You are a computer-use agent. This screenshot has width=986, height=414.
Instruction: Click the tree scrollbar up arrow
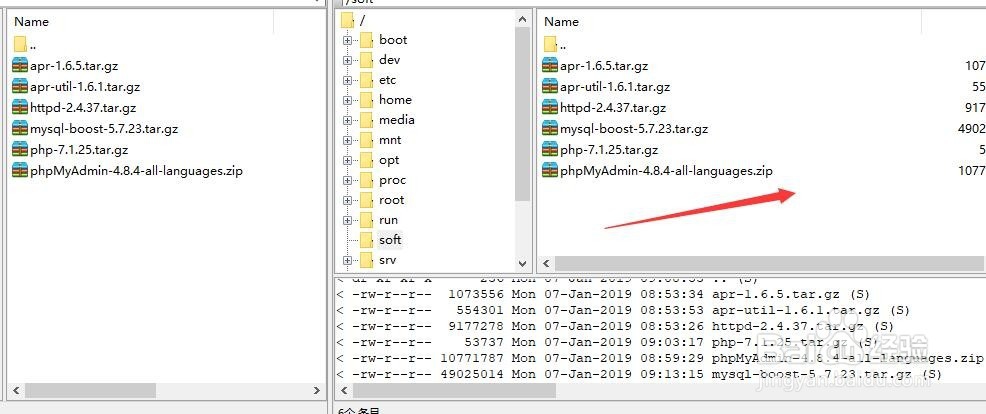tap(523, 19)
